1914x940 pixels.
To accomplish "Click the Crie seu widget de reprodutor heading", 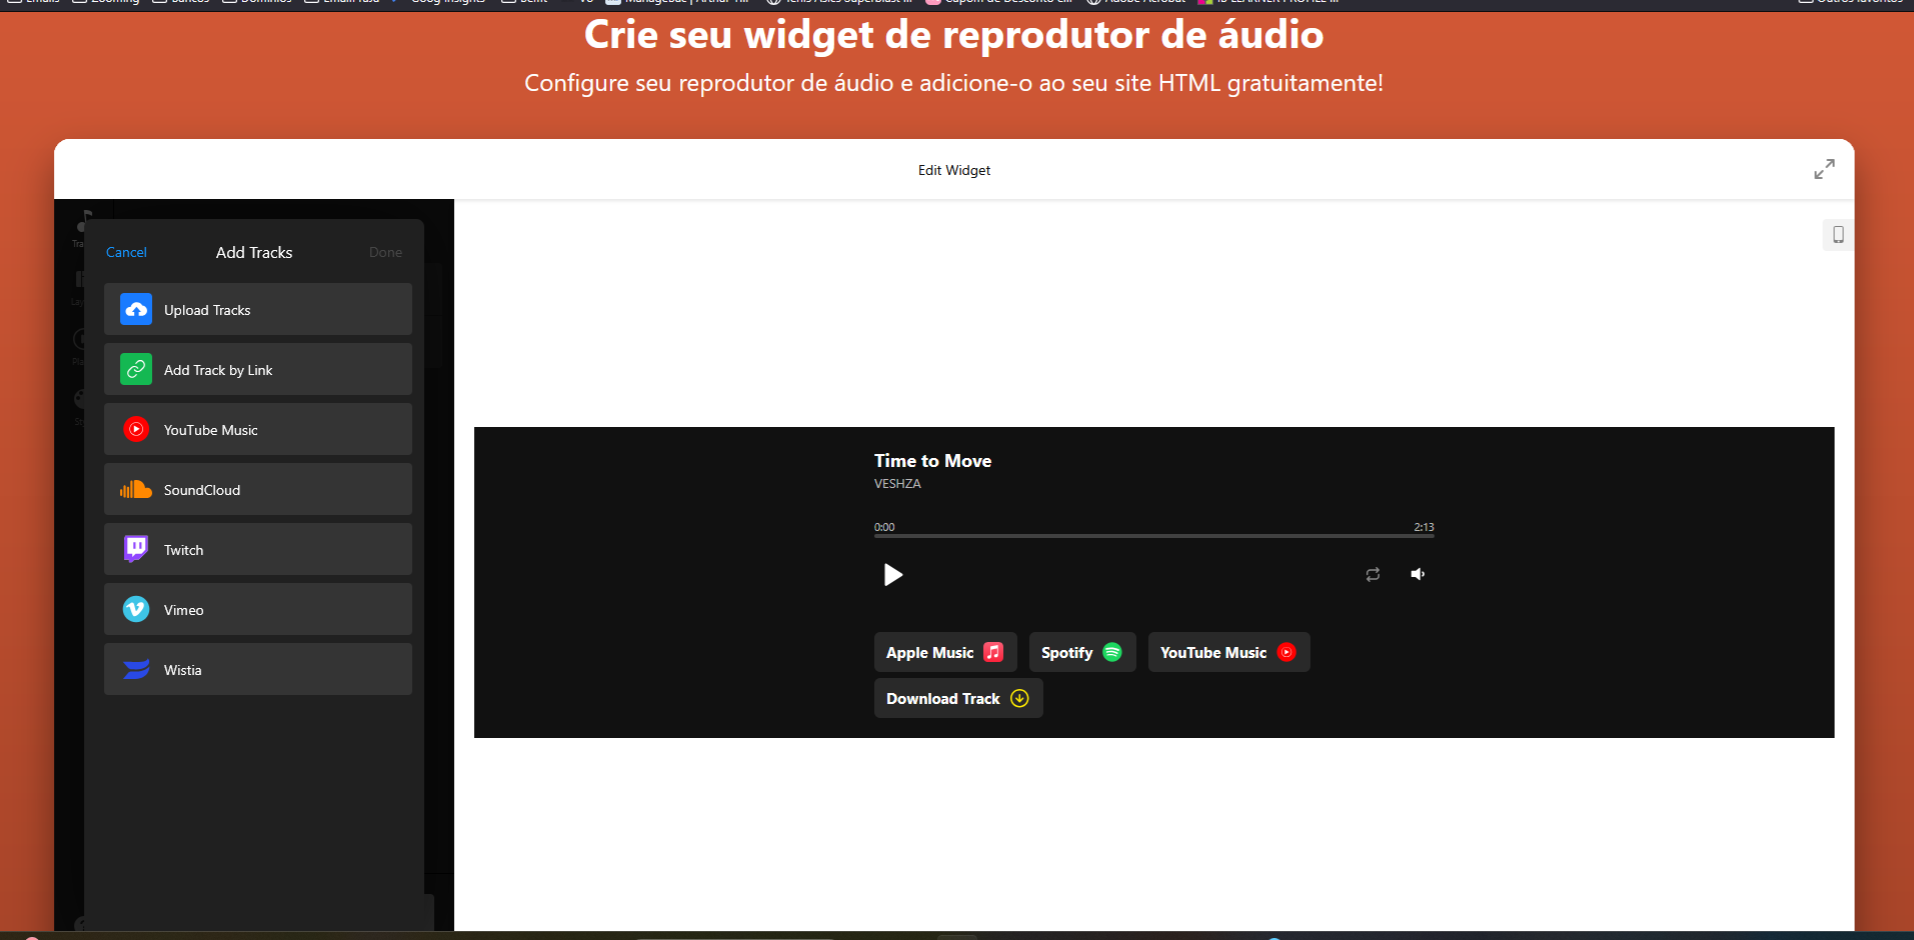I will (954, 35).
